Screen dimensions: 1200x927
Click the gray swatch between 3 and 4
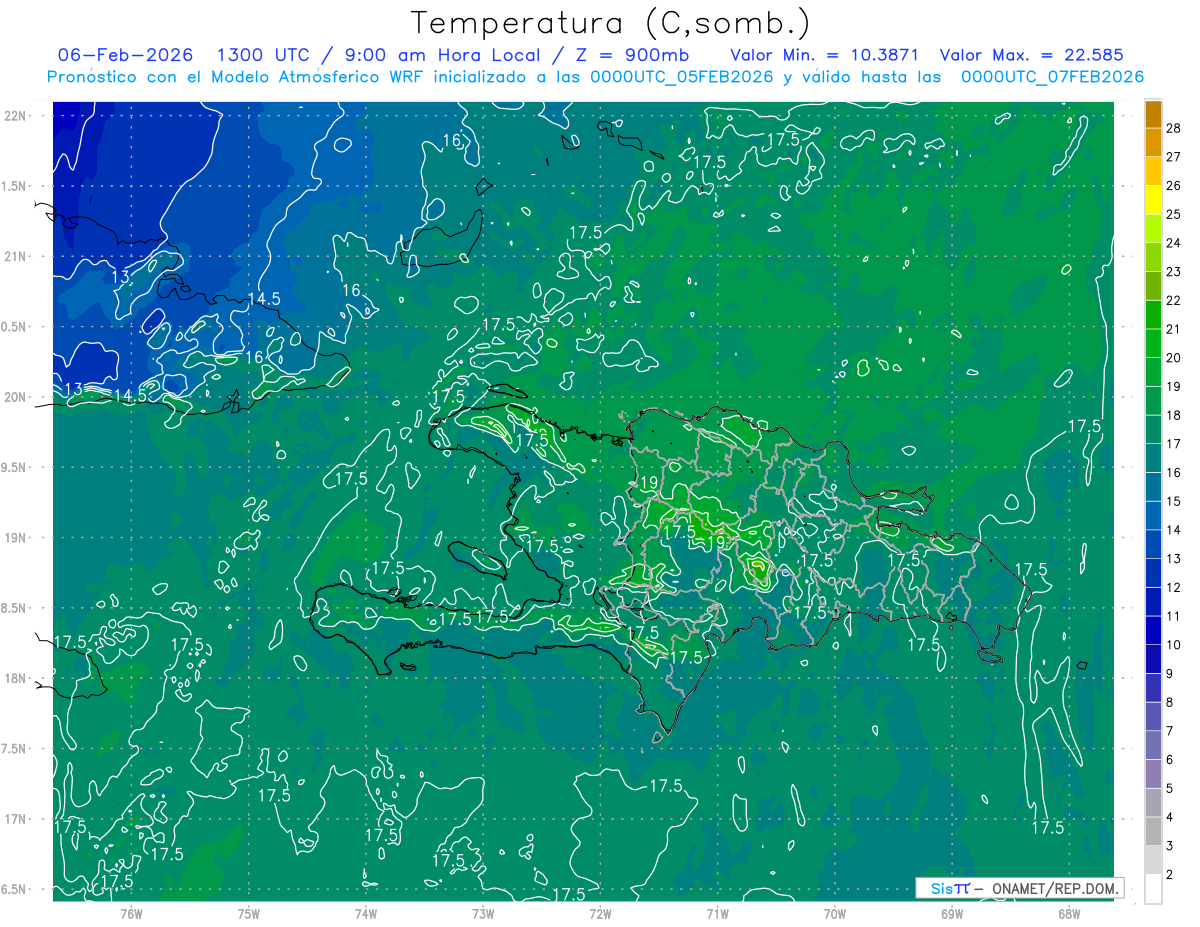(1153, 831)
